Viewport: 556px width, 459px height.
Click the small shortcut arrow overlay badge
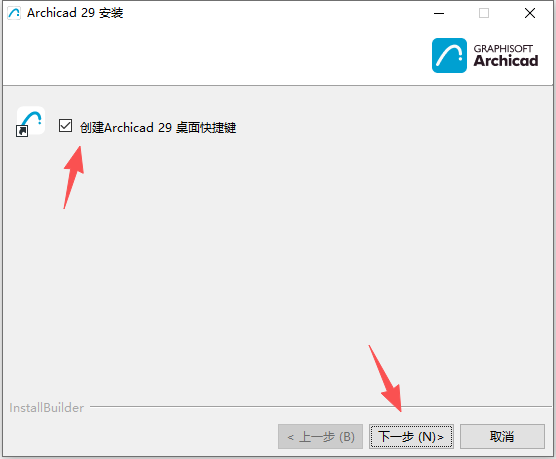coord(22,131)
